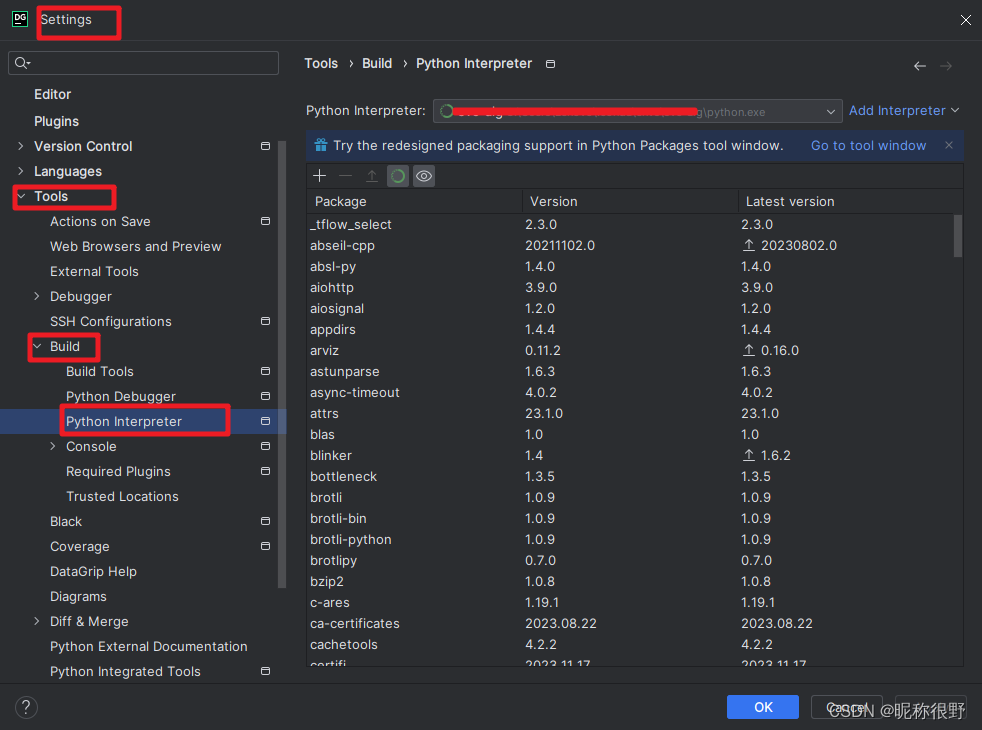Sort by Version column header

point(631,202)
